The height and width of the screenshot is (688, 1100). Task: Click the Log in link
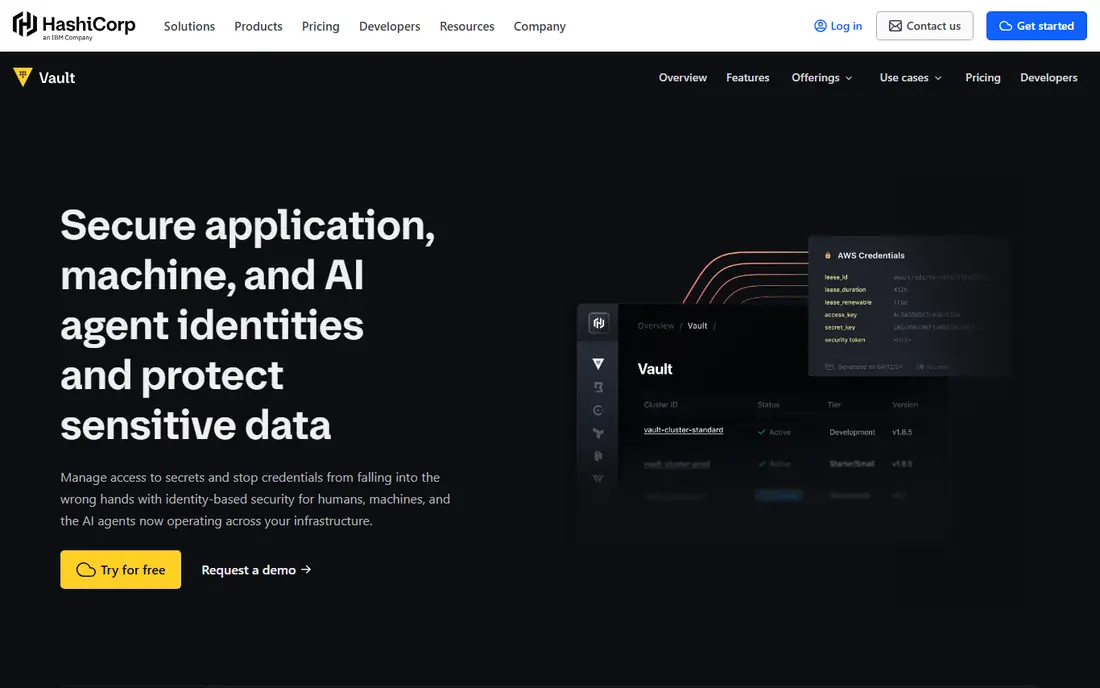[x=838, y=26]
